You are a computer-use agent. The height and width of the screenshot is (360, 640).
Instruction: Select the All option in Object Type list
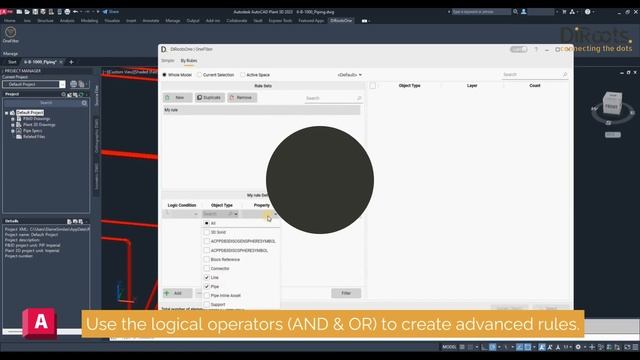(207, 223)
